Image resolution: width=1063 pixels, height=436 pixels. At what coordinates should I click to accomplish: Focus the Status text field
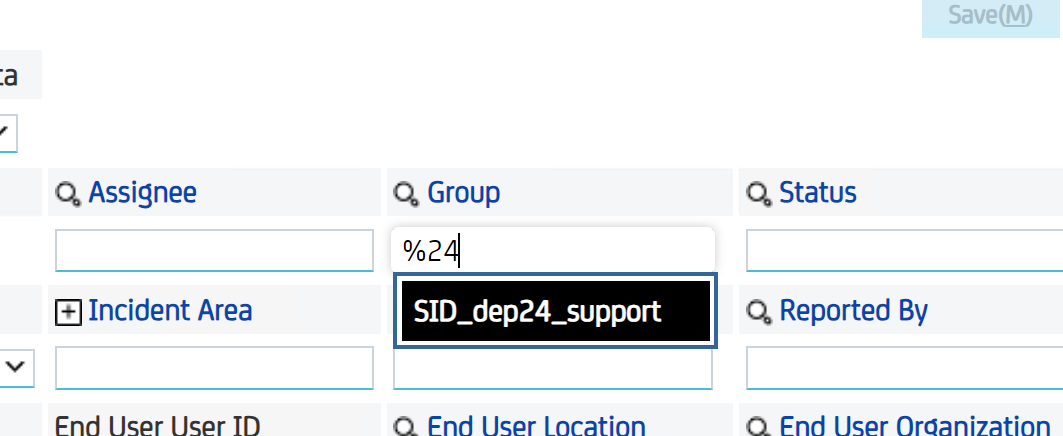[903, 251]
